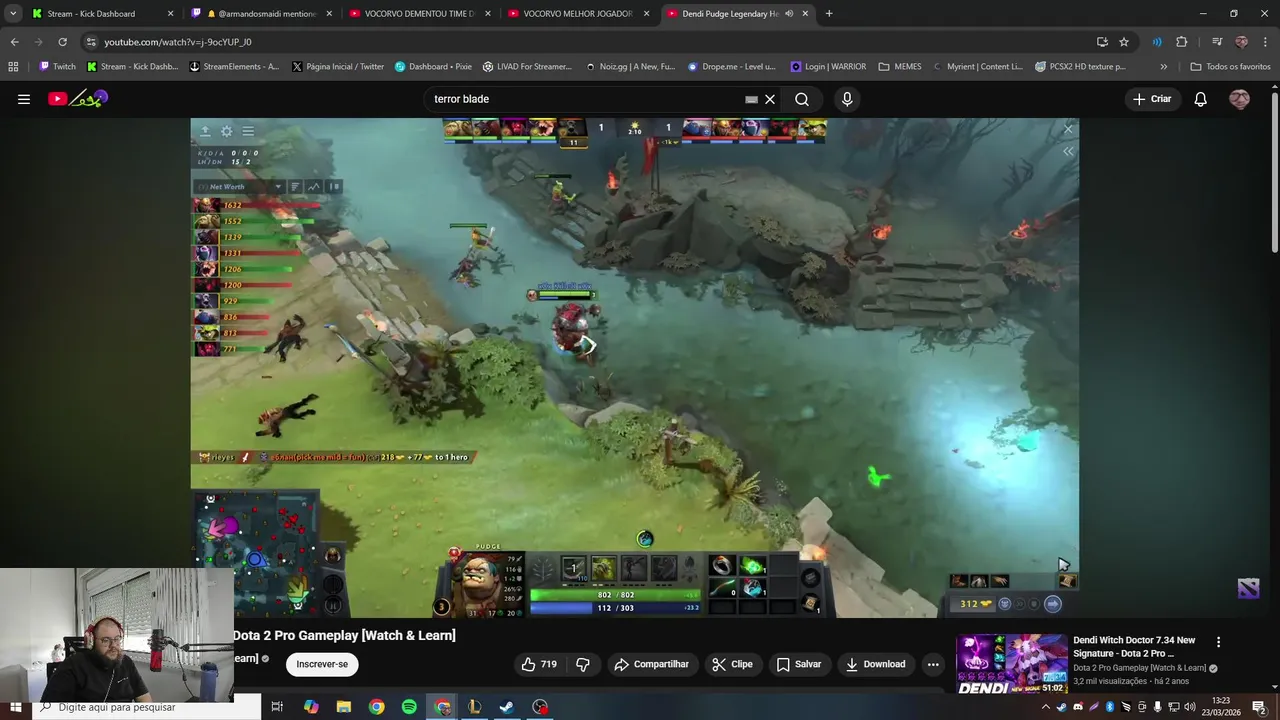The width and height of the screenshot is (1280, 720).
Task: Like the video with thumbs up
Action: click(x=538, y=664)
